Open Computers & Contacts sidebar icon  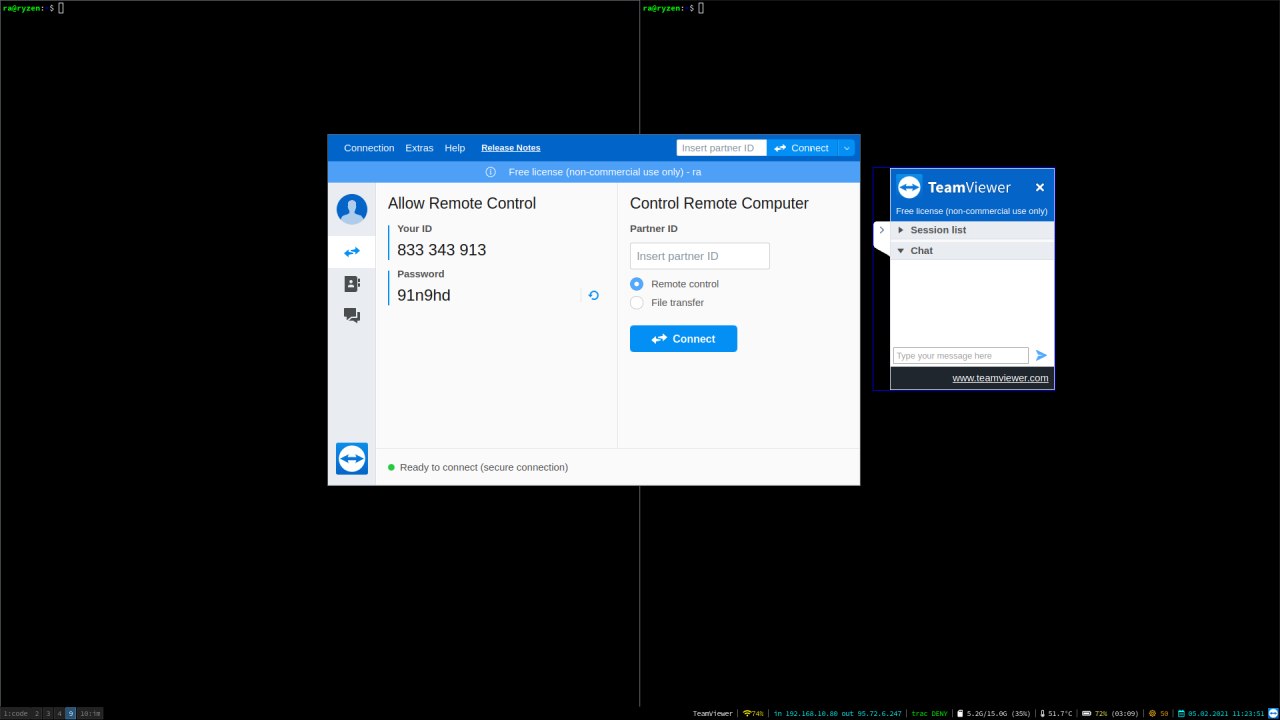pyautogui.click(x=352, y=284)
